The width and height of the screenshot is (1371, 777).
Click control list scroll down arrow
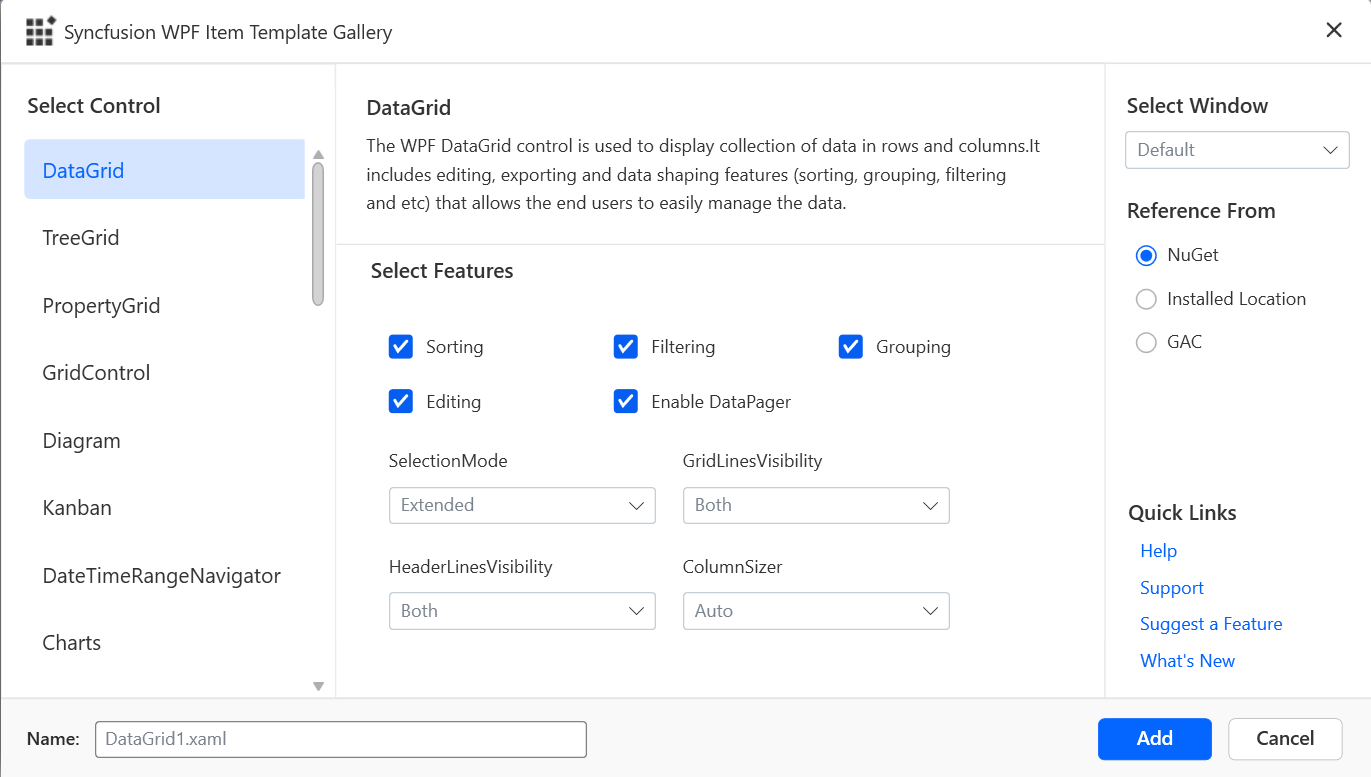pyautogui.click(x=318, y=686)
